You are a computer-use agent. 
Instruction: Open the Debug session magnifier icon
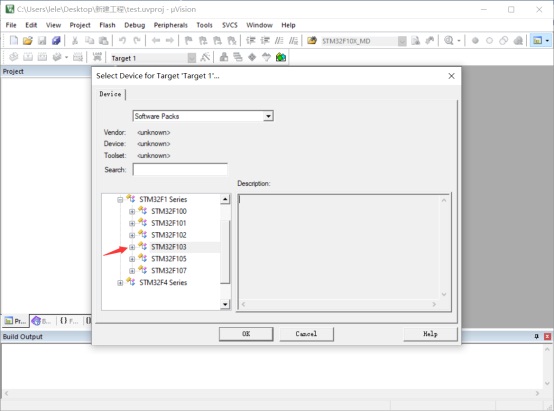449,41
